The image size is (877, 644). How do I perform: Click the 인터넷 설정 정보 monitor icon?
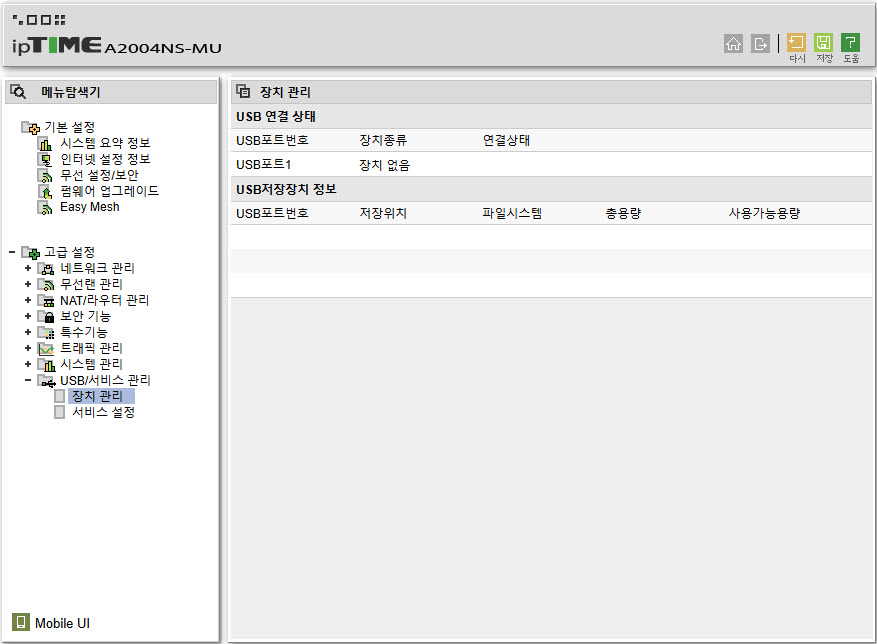tap(45, 160)
